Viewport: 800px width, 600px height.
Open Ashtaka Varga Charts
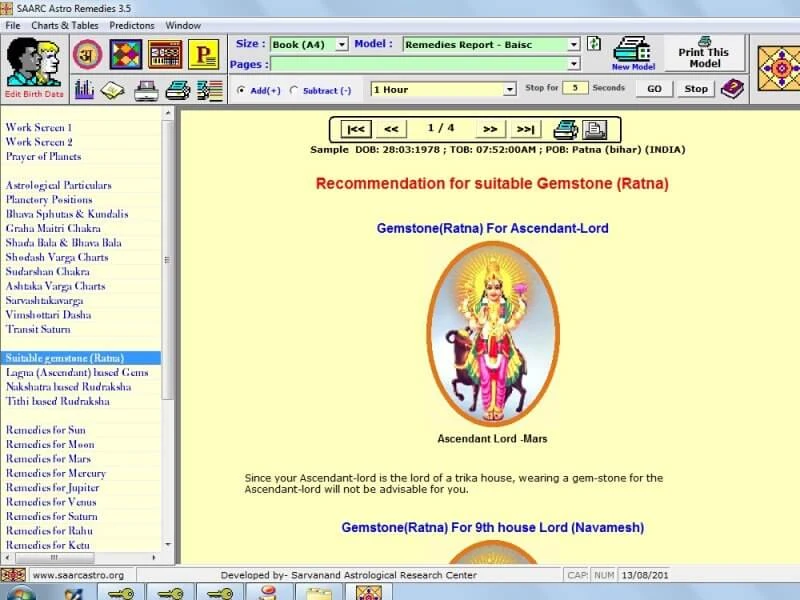tap(55, 286)
